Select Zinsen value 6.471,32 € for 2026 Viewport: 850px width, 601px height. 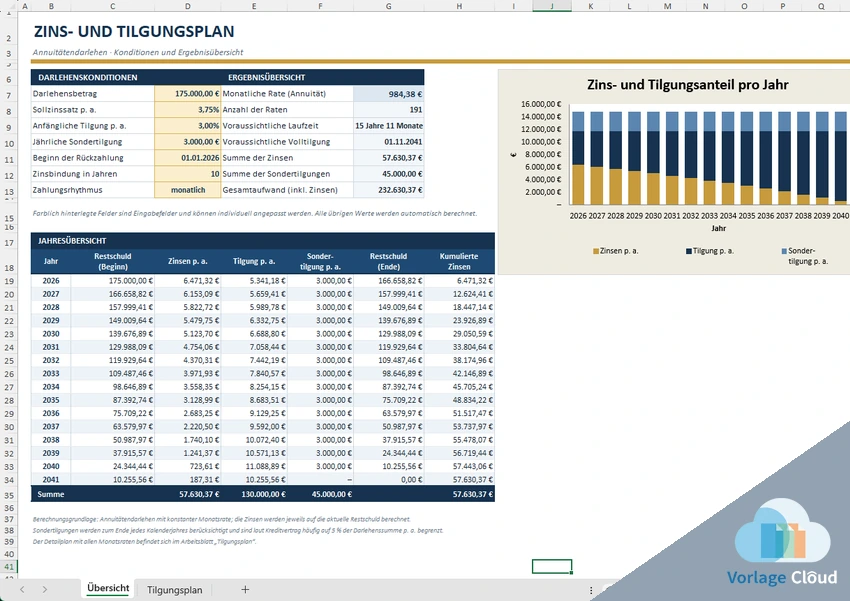pos(188,281)
